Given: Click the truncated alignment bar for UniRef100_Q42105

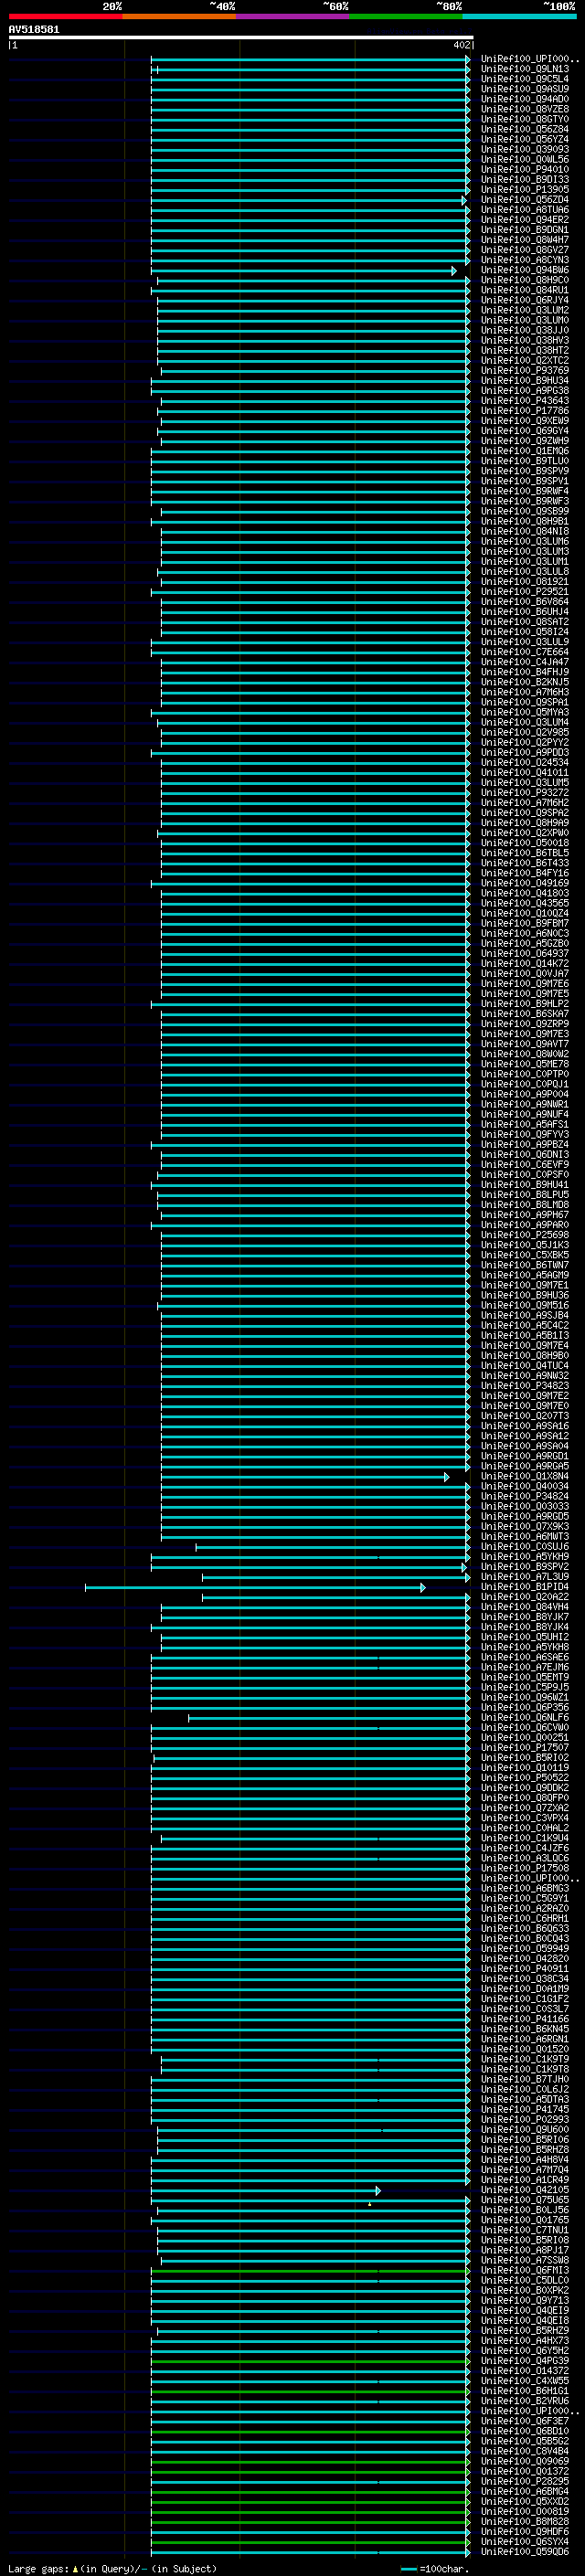Looking at the screenshot, I should click(266, 2190).
